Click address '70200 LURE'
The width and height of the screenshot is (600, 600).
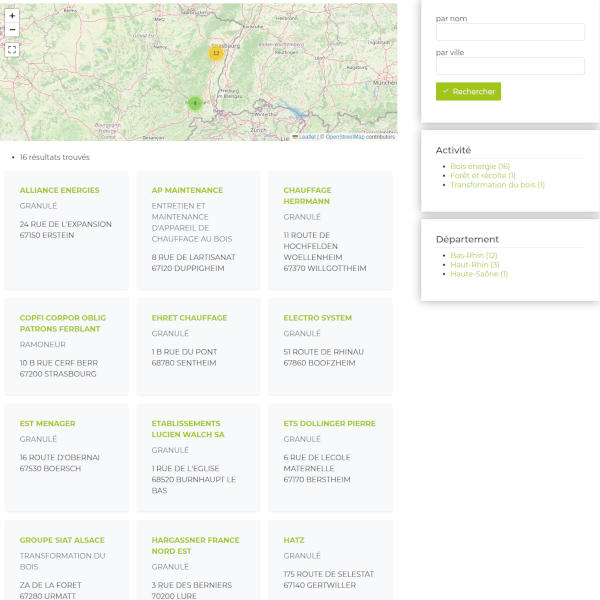[174, 596]
